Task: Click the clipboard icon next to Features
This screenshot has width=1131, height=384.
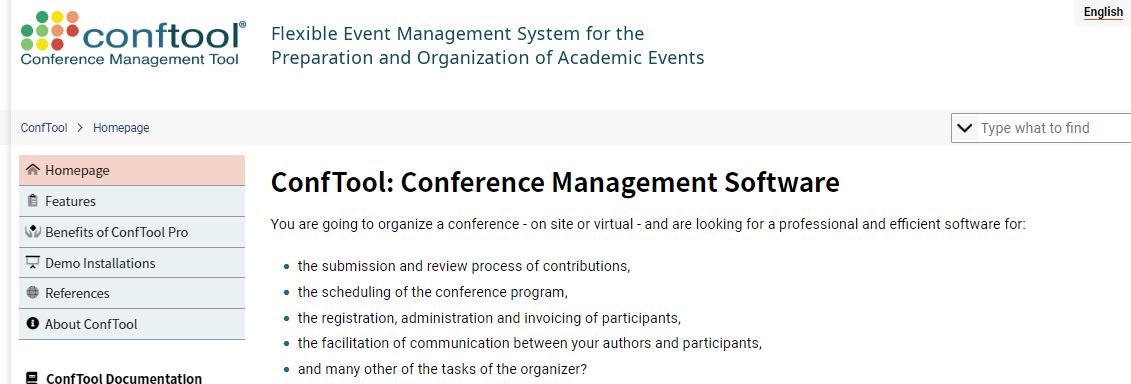Action: (32, 201)
